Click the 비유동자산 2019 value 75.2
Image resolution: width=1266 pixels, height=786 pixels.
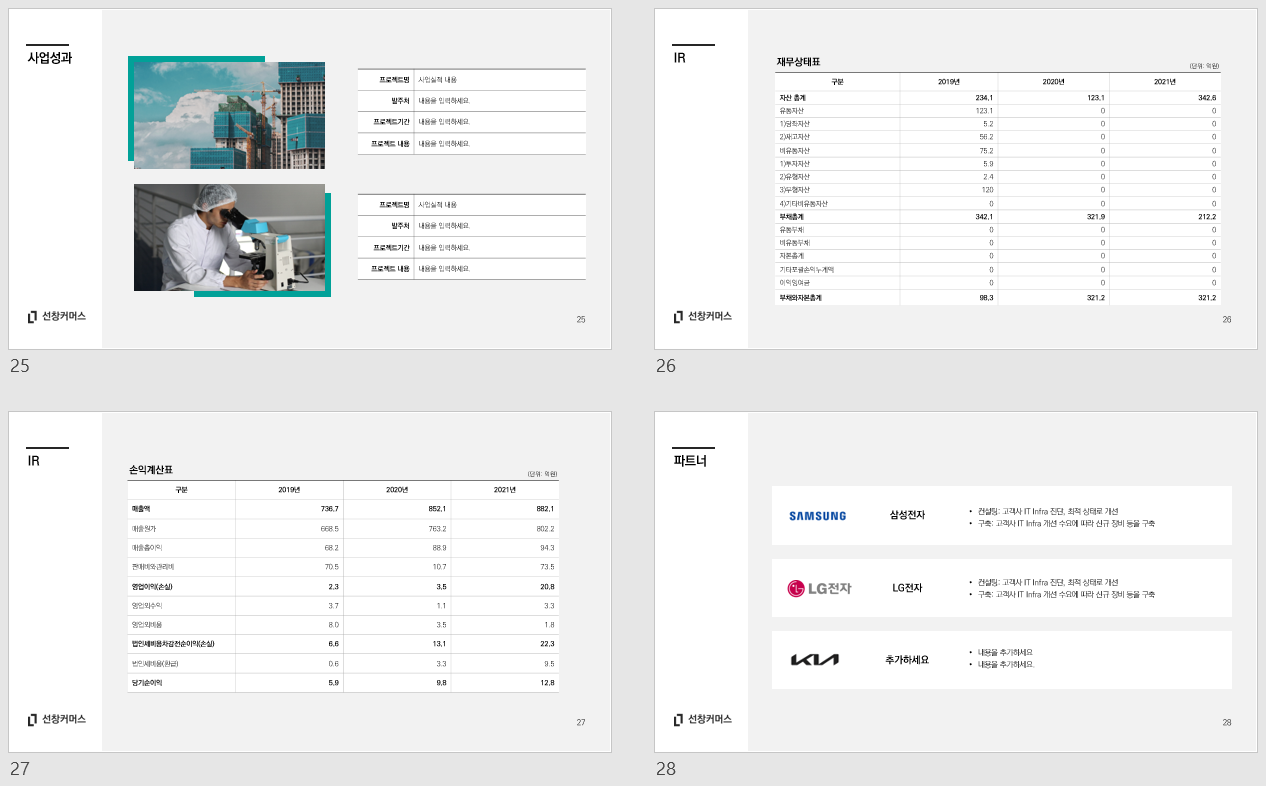[x=986, y=150]
